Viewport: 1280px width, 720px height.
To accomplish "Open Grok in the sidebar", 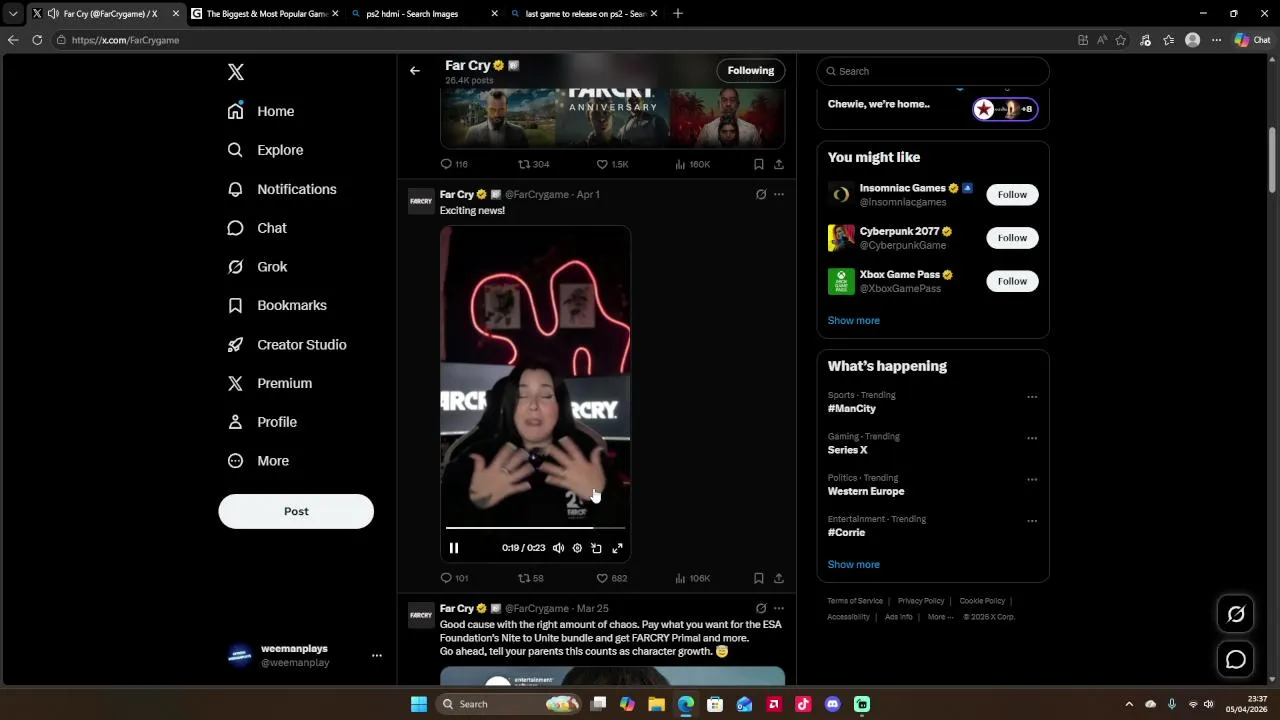I will point(257,267).
